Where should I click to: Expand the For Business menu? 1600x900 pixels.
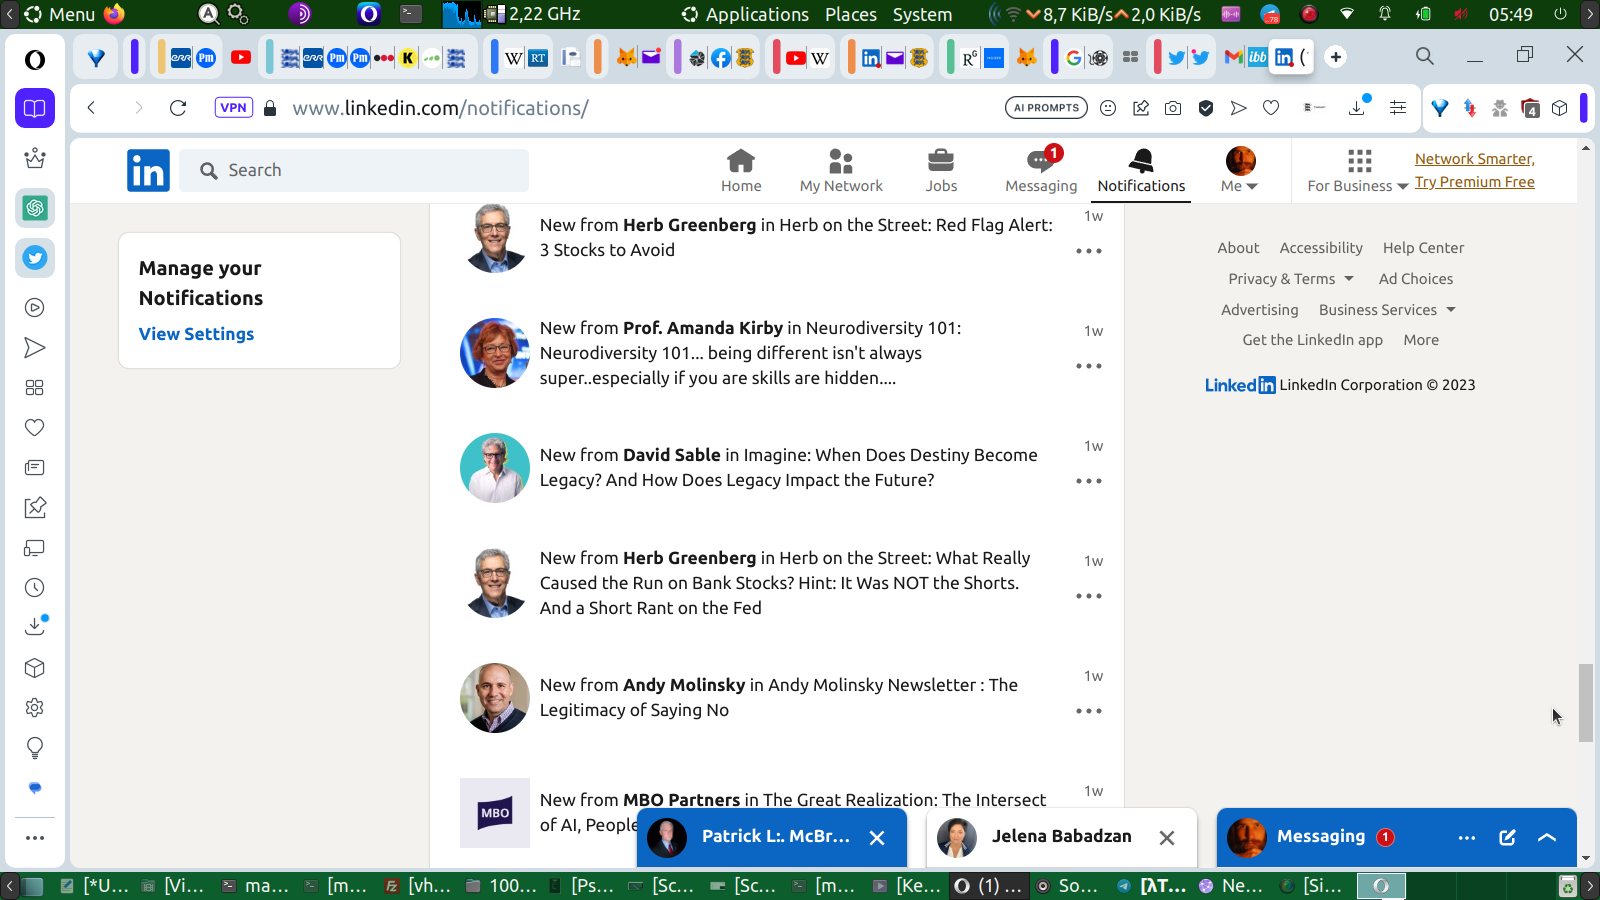1358,171
